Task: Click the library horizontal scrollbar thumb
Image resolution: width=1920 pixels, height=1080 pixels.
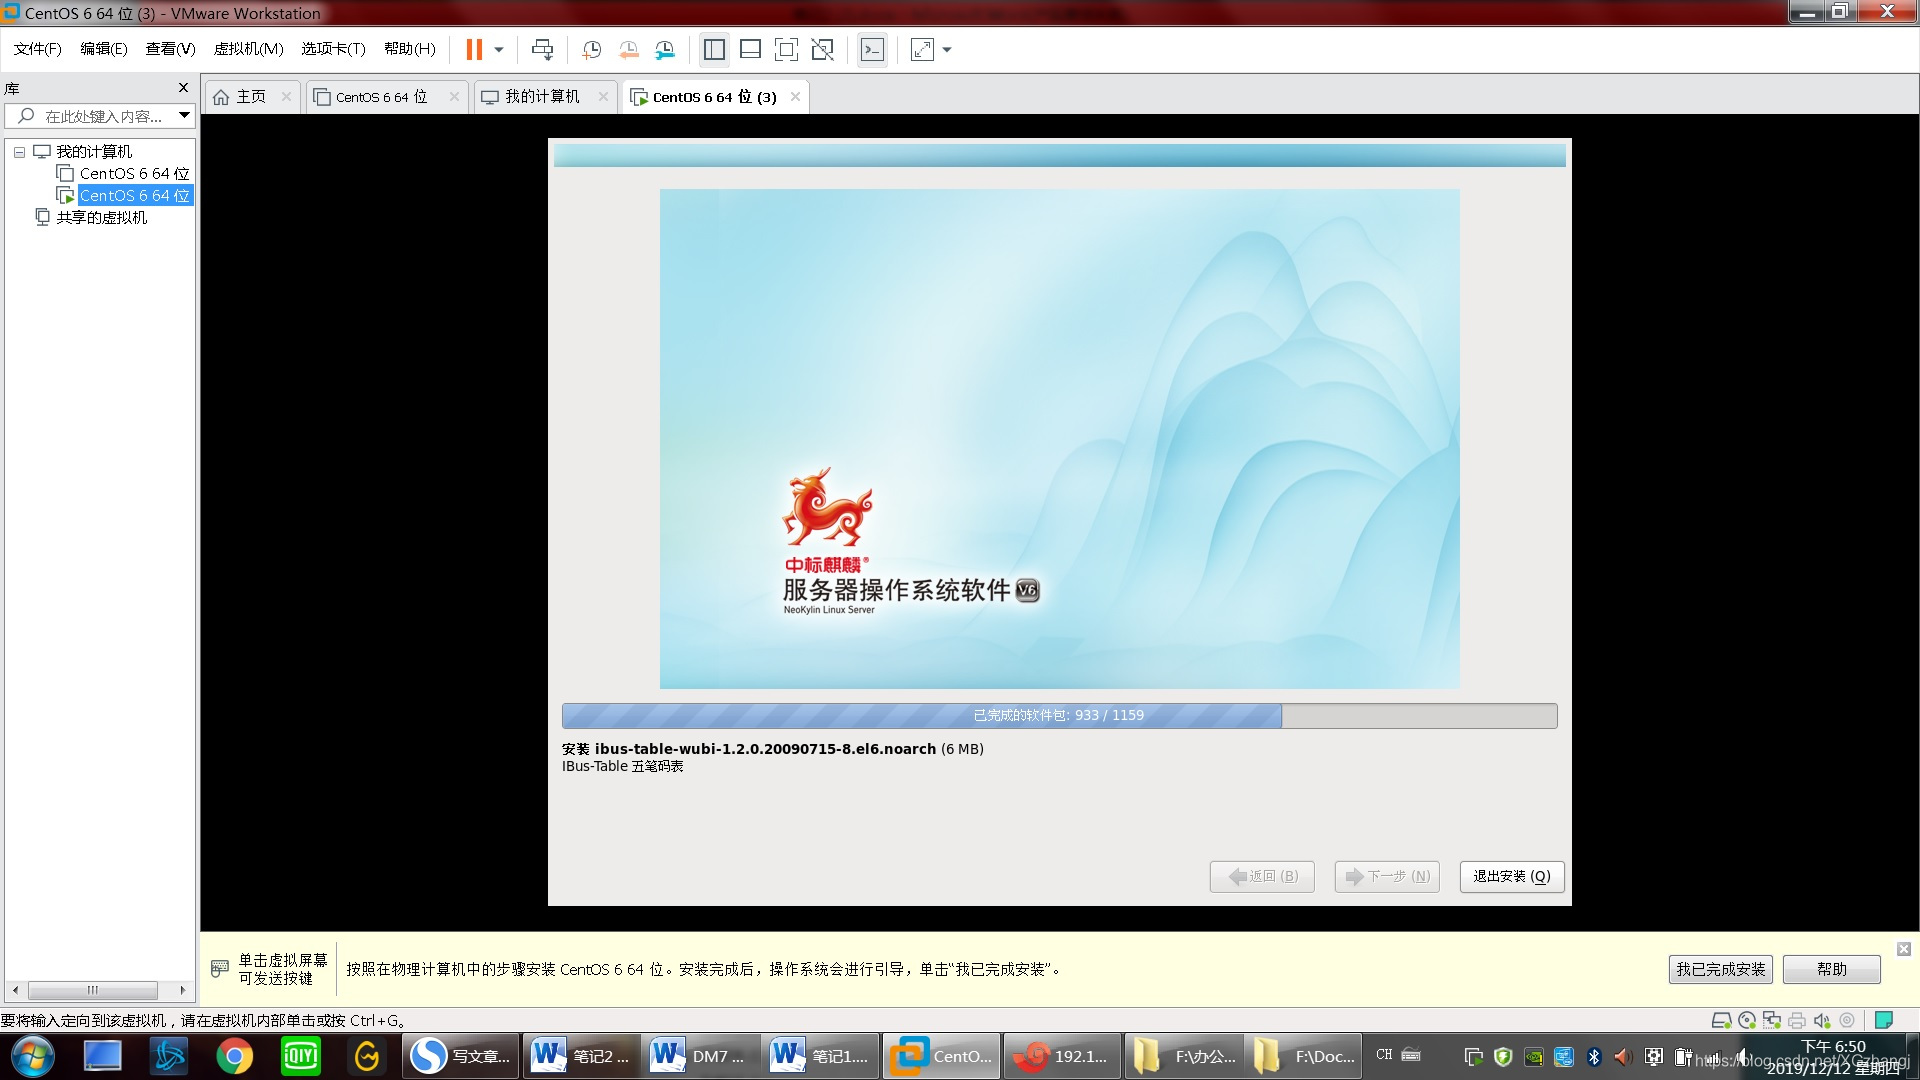Action: (x=92, y=990)
